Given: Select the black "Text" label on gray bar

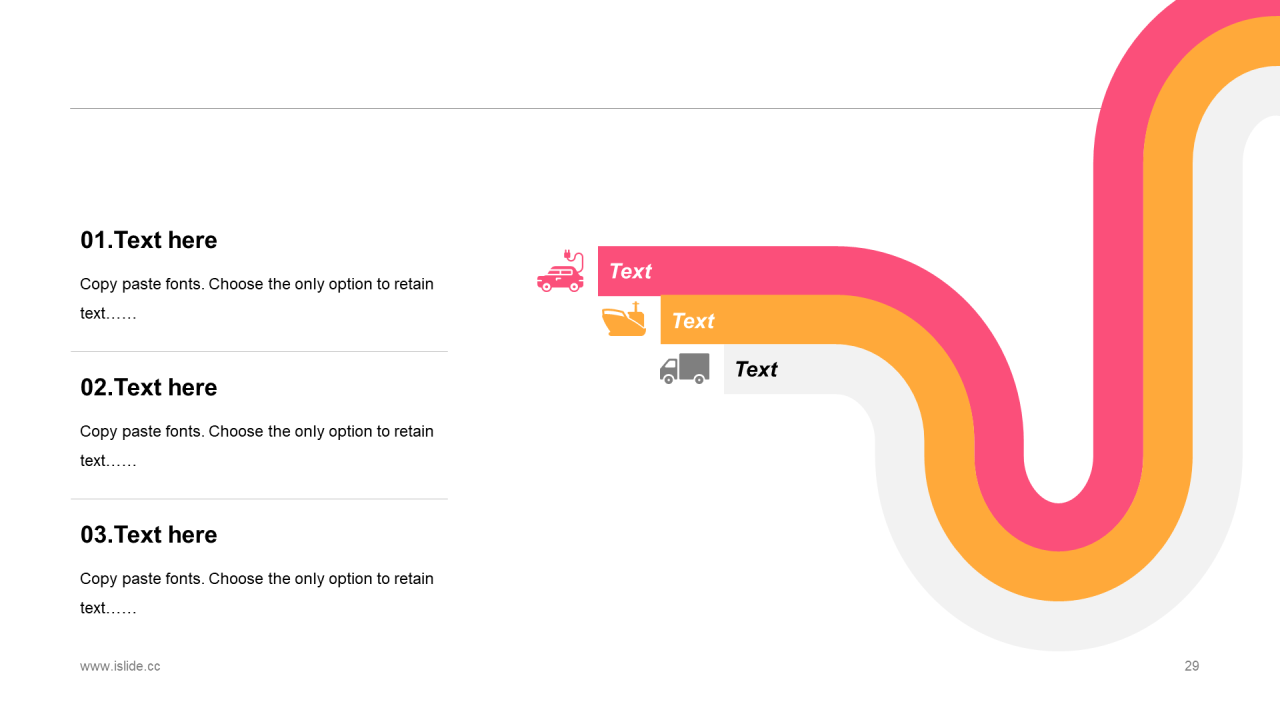Looking at the screenshot, I should (x=756, y=369).
